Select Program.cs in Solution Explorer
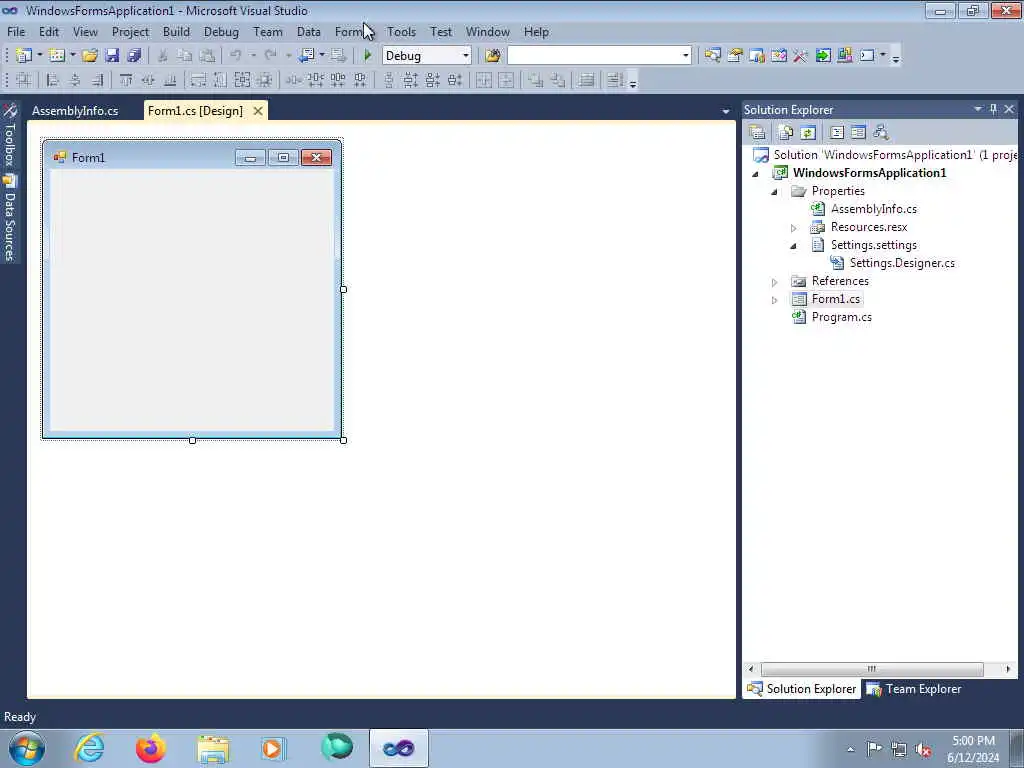This screenshot has width=1024, height=768. coord(841,317)
